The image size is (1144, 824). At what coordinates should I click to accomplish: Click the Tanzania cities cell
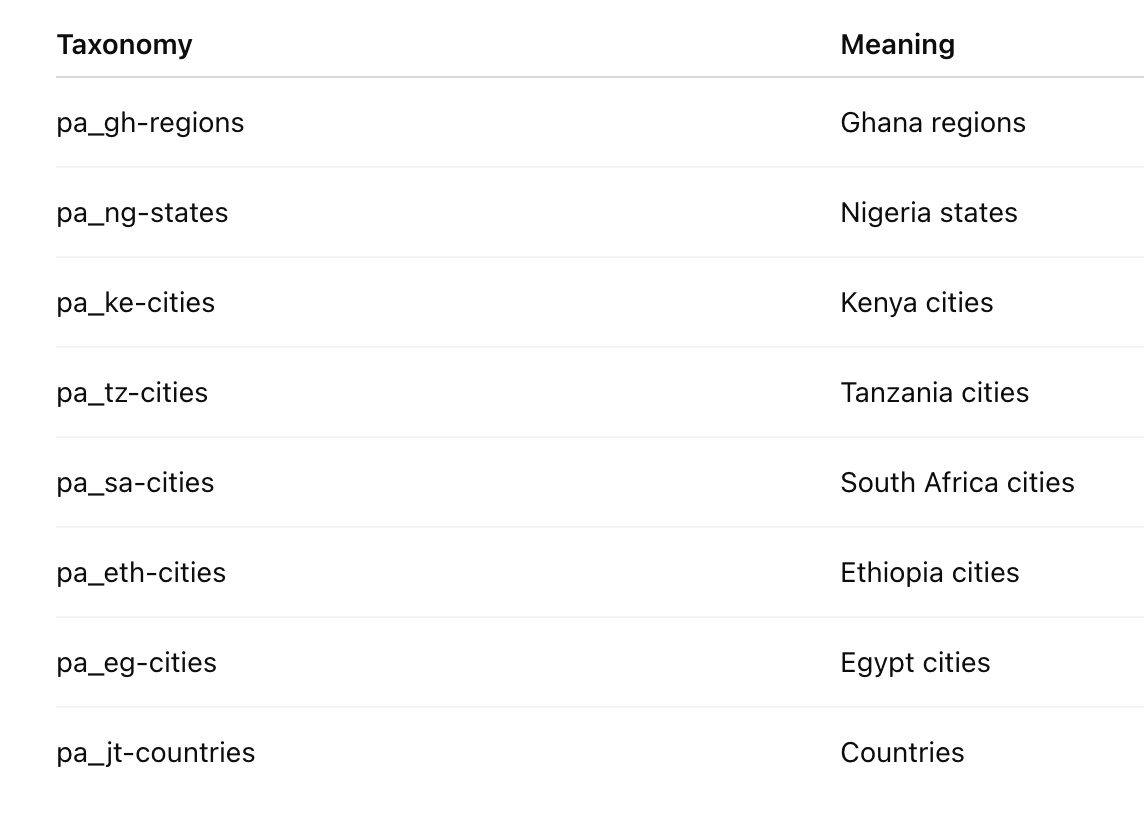coord(935,393)
